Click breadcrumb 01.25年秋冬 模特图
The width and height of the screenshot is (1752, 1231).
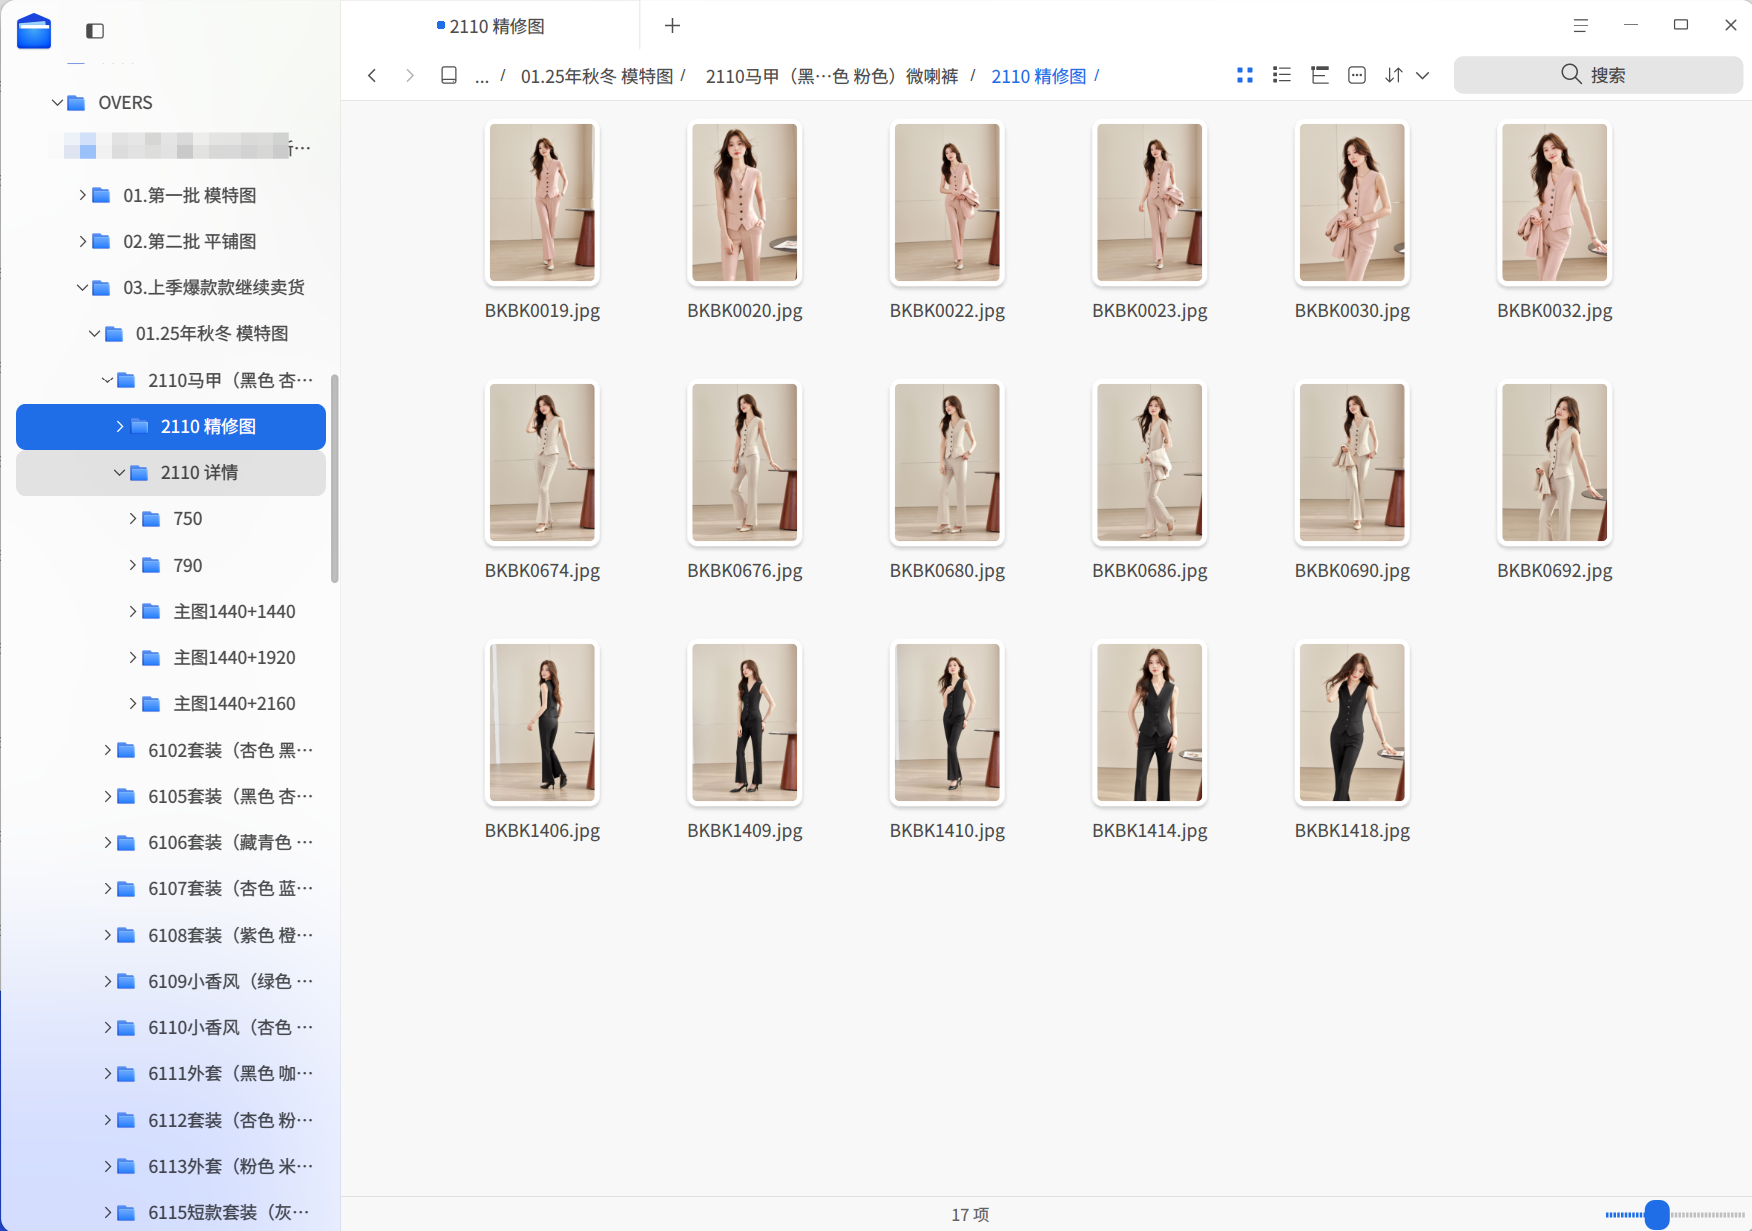coord(597,76)
